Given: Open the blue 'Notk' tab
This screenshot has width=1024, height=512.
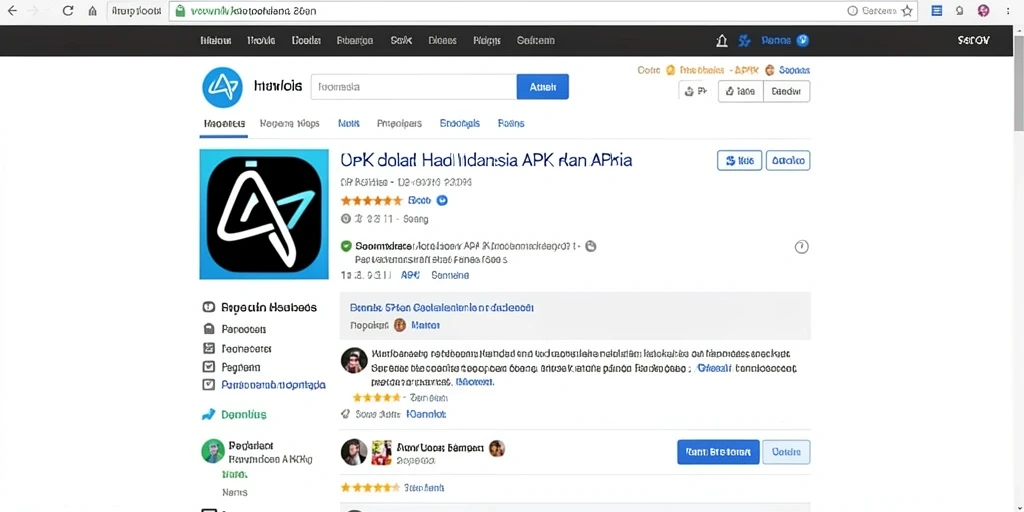Looking at the screenshot, I should tap(349, 123).
